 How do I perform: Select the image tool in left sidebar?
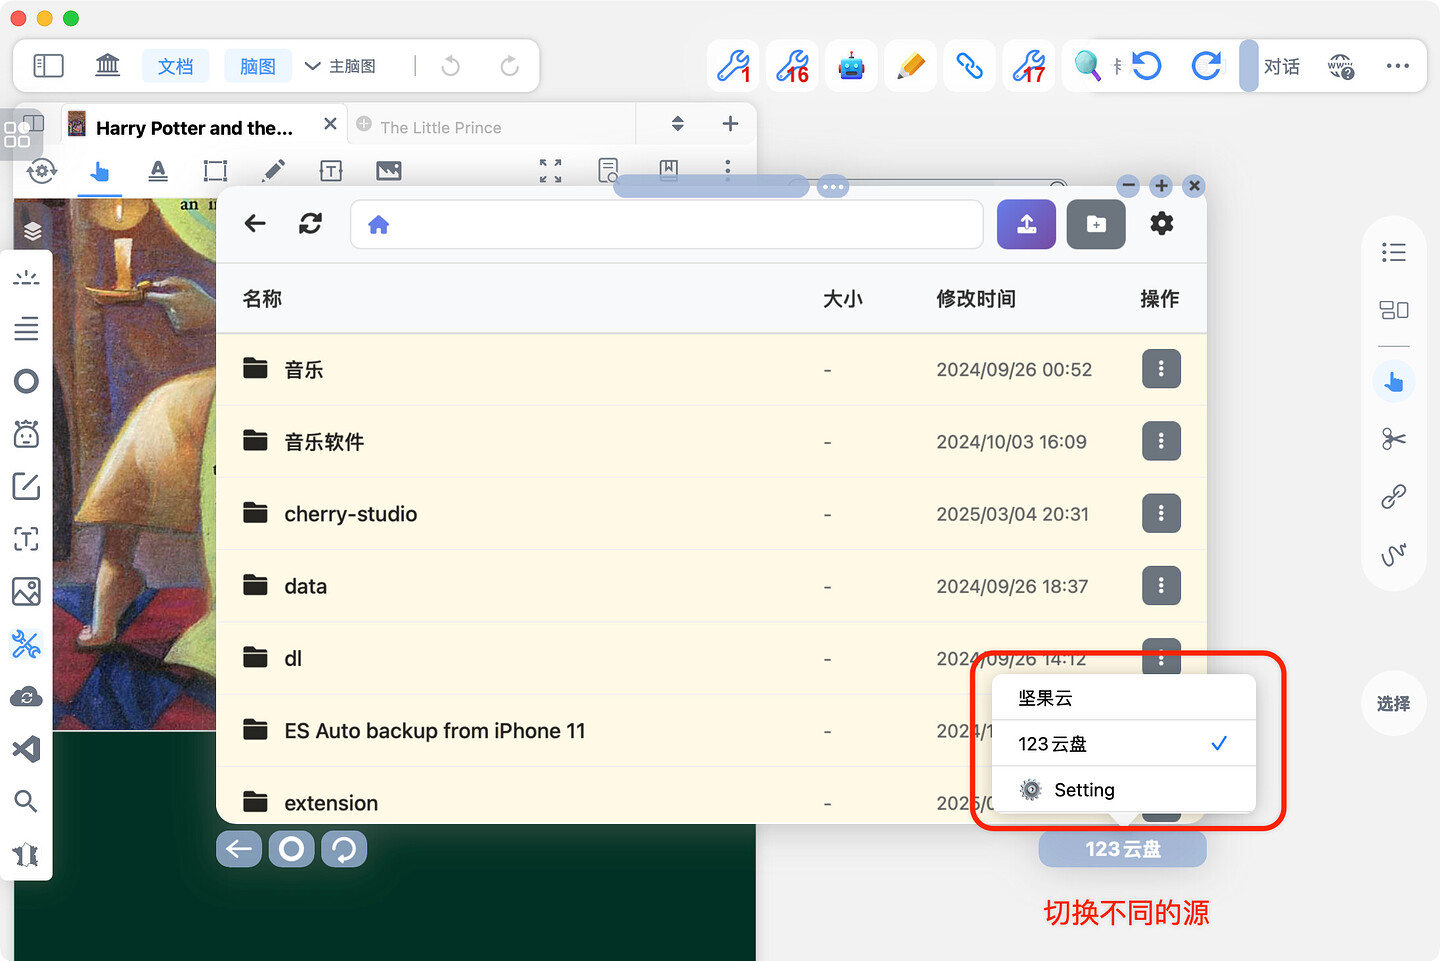(26, 592)
